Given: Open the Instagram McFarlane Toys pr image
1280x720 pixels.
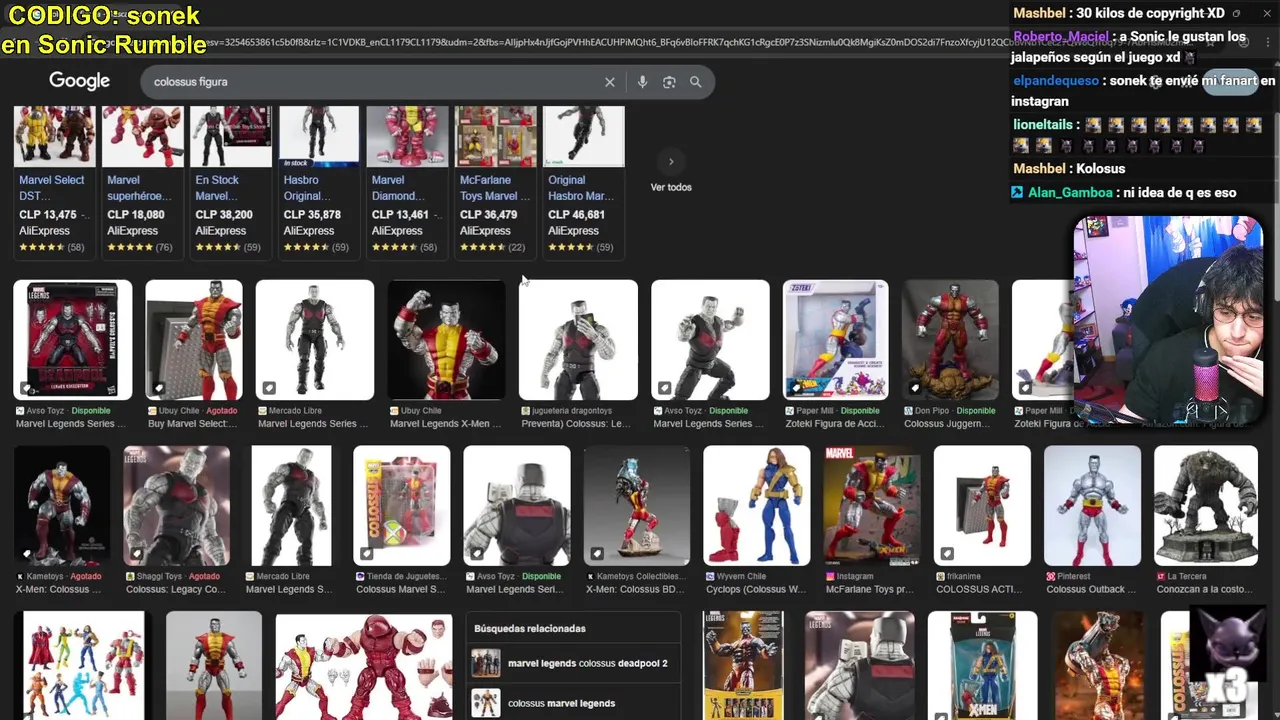Looking at the screenshot, I should tap(872, 505).
